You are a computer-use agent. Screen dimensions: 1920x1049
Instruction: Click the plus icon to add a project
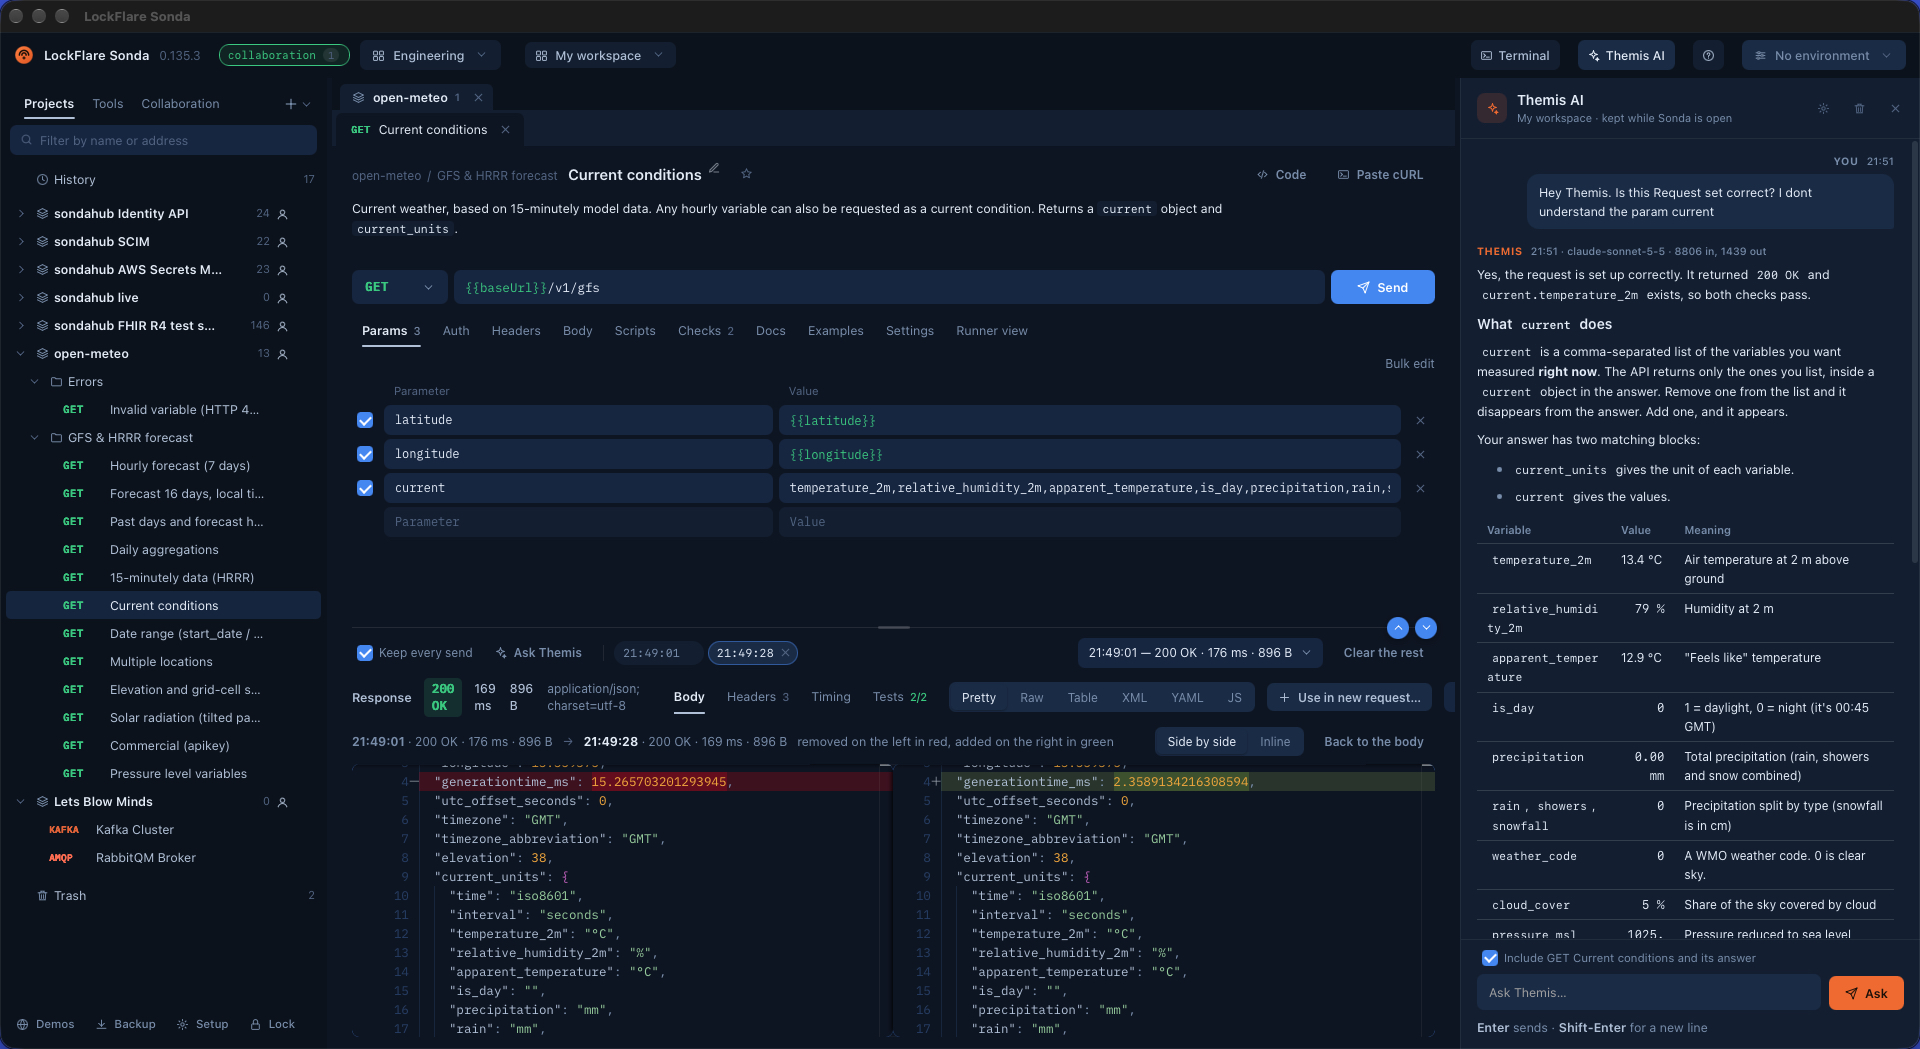(x=291, y=104)
